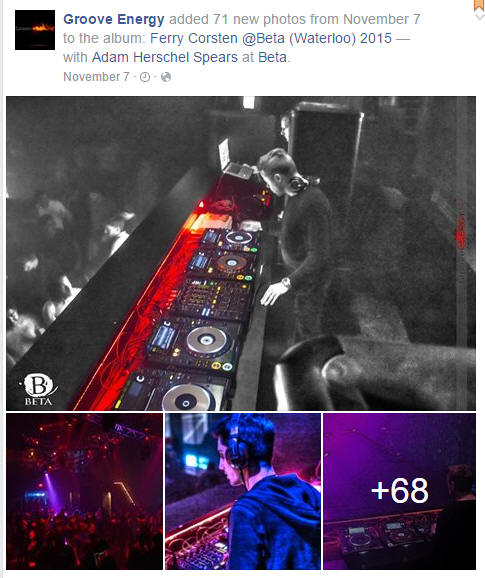This screenshot has height=578, width=485.
Task: Expand the post options chevron menu
Action: pos(479,16)
